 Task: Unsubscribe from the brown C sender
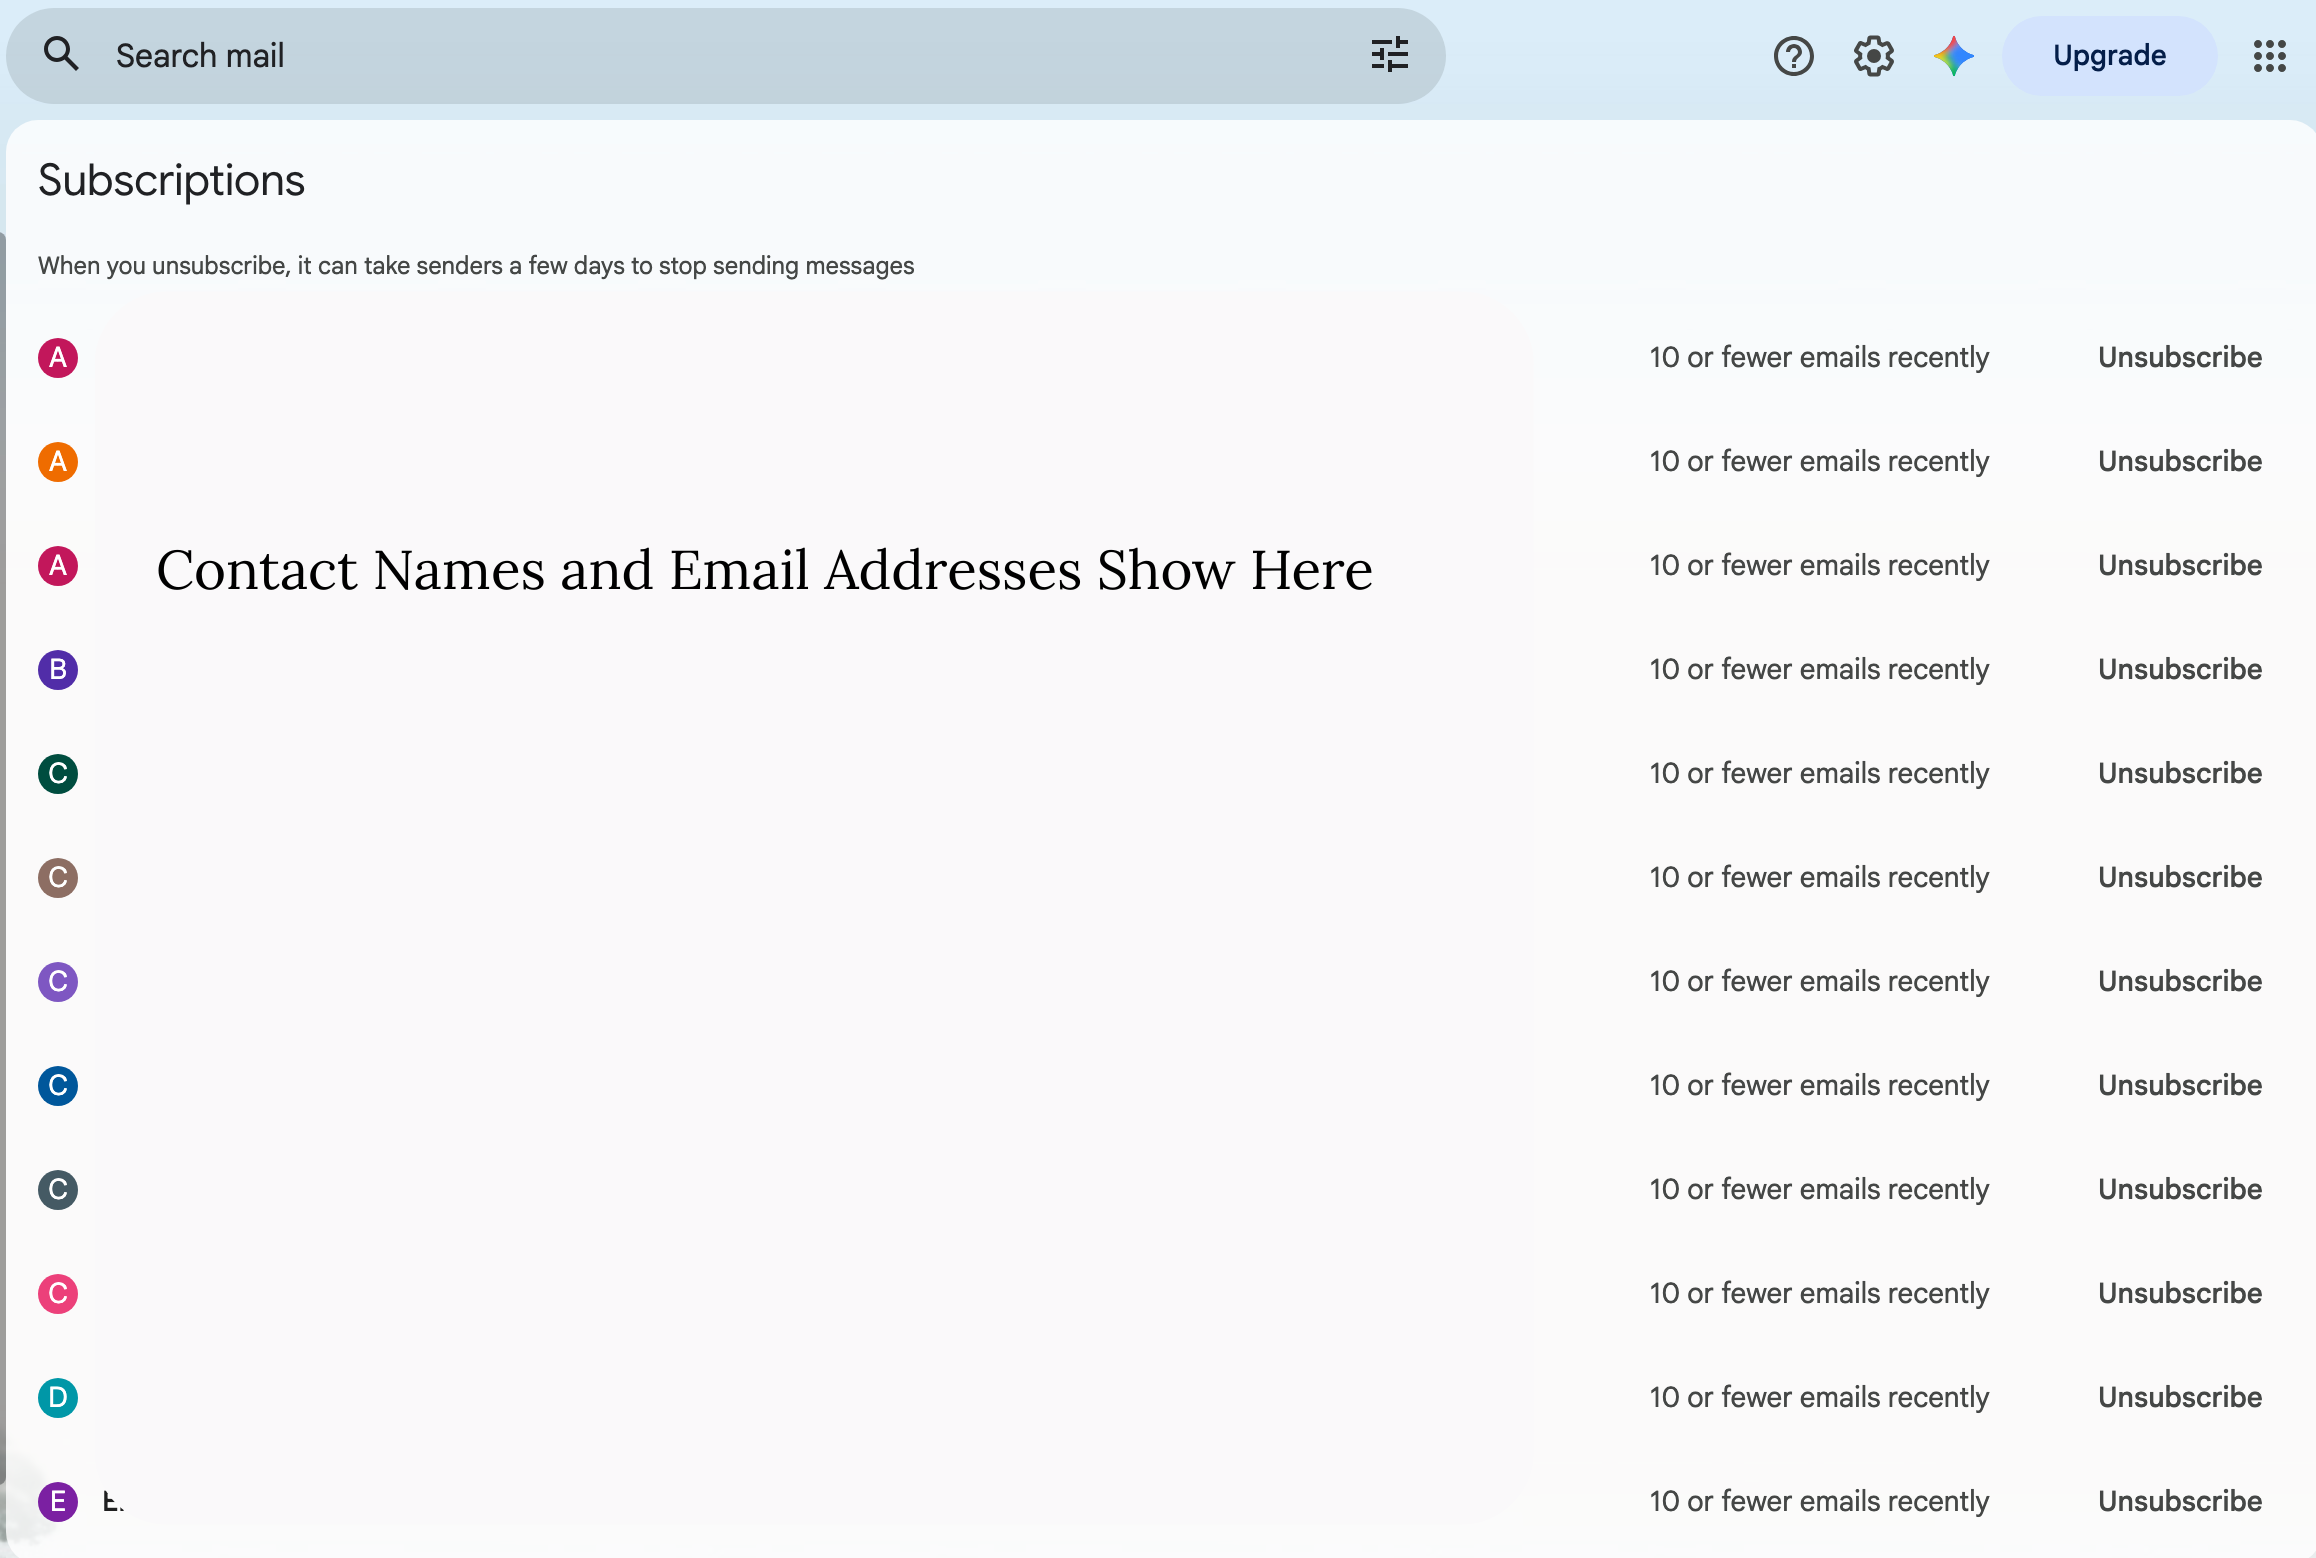pos(2180,877)
